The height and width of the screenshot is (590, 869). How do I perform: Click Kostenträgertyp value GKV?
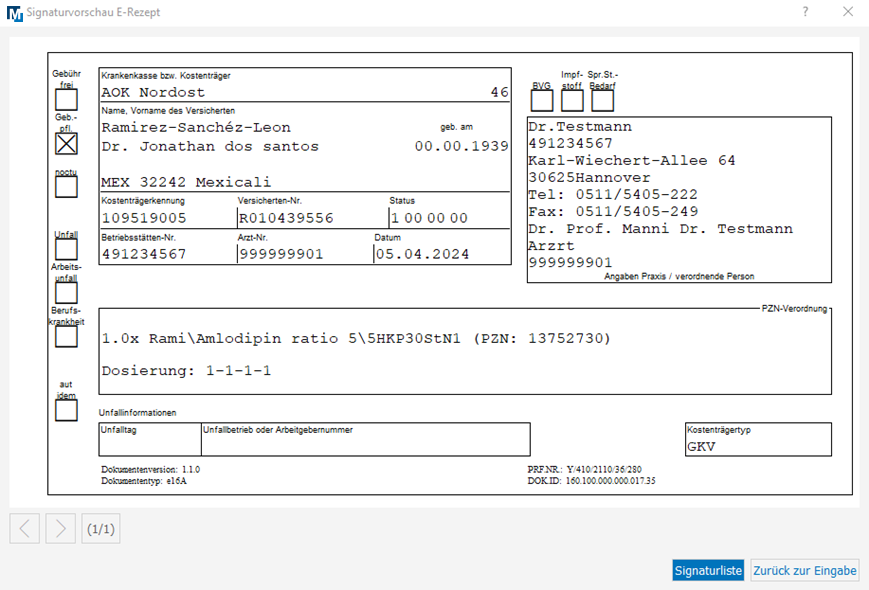701,447
